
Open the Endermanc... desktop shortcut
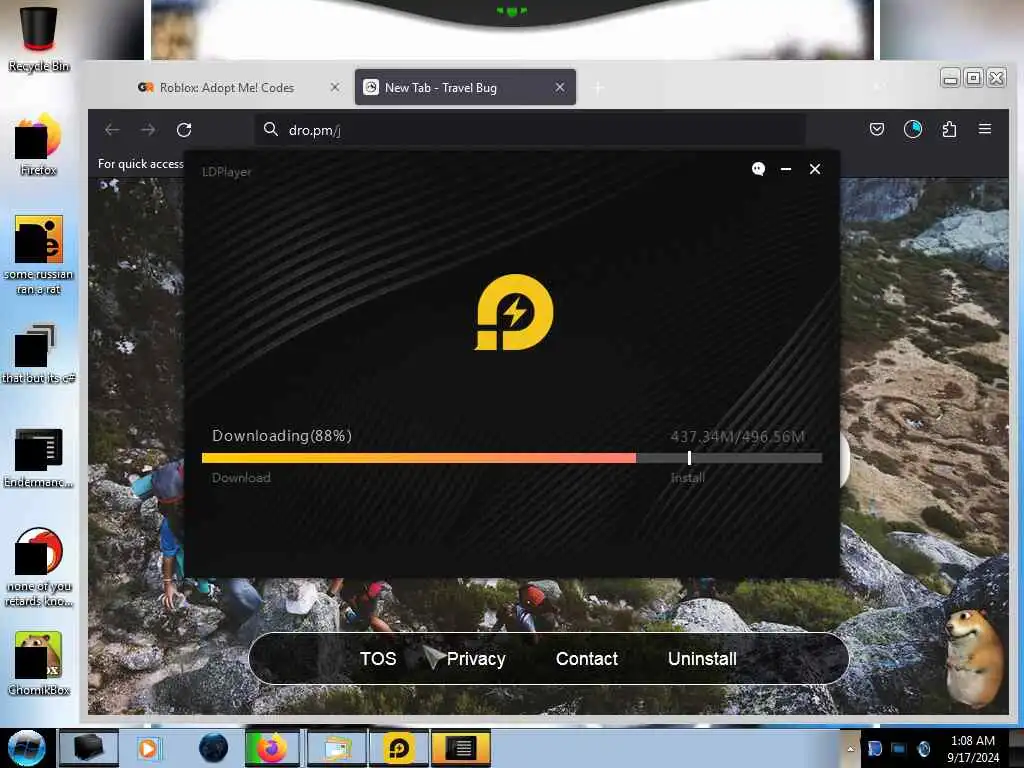tap(38, 458)
